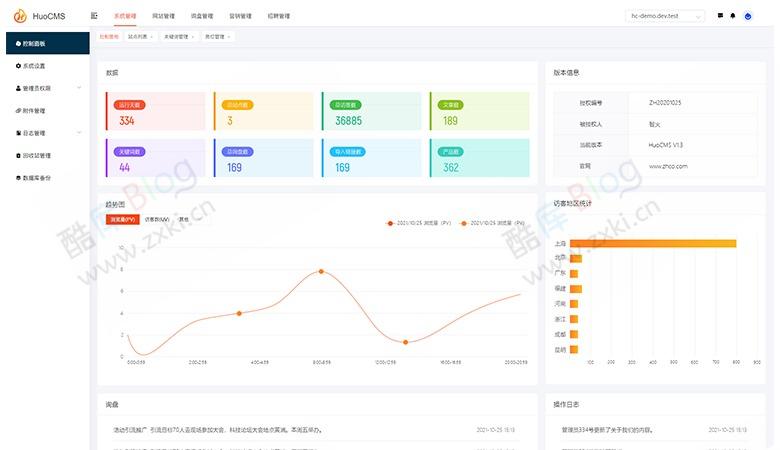Click the red 运行天数 badge
Screen dimensions: 780x450
129,105
